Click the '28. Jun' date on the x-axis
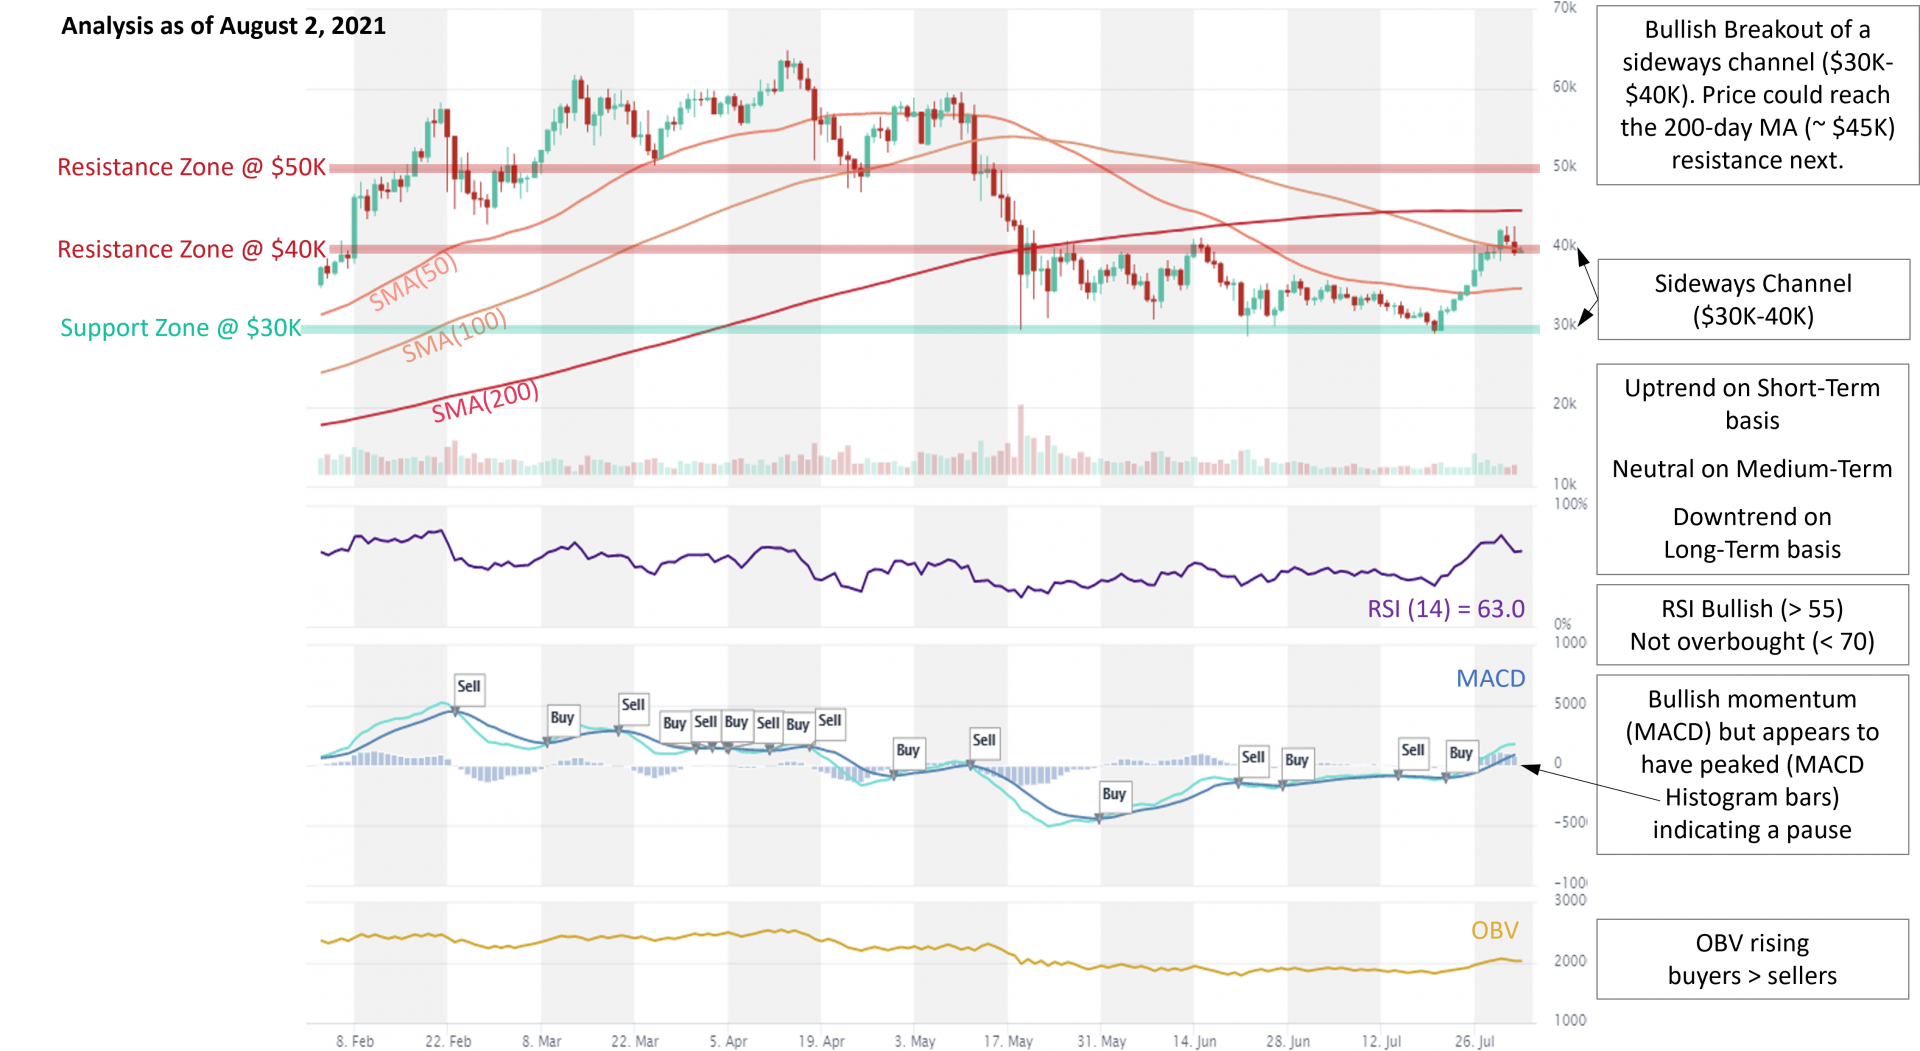 point(1288,1041)
